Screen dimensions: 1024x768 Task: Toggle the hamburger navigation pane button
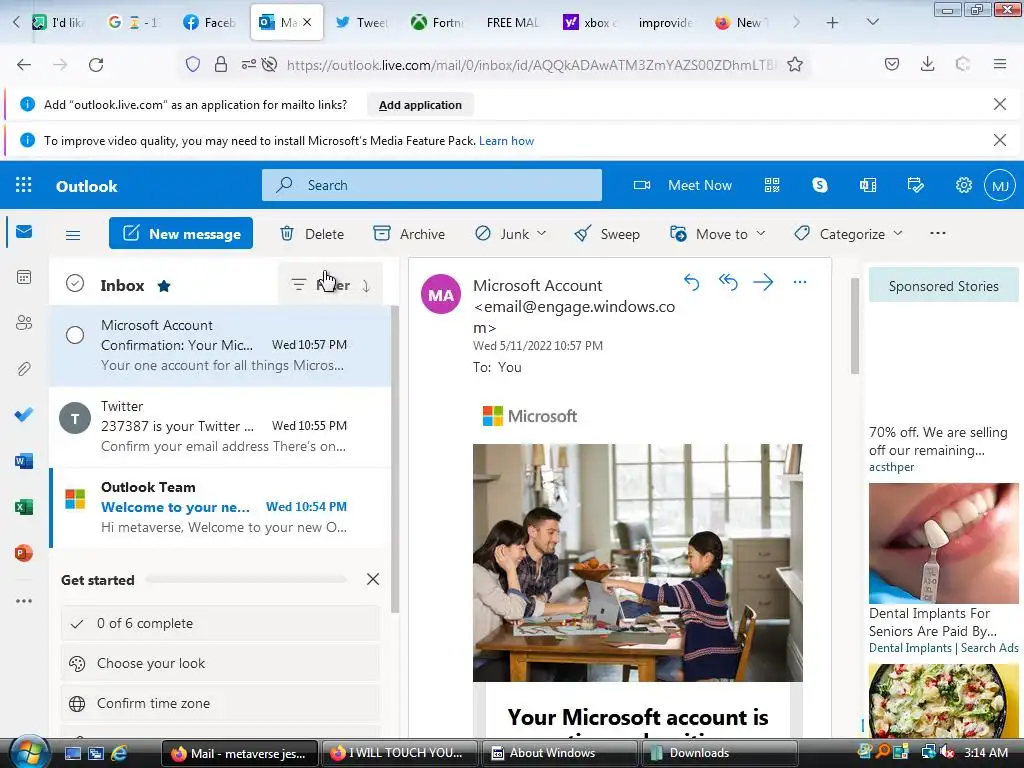coord(73,234)
